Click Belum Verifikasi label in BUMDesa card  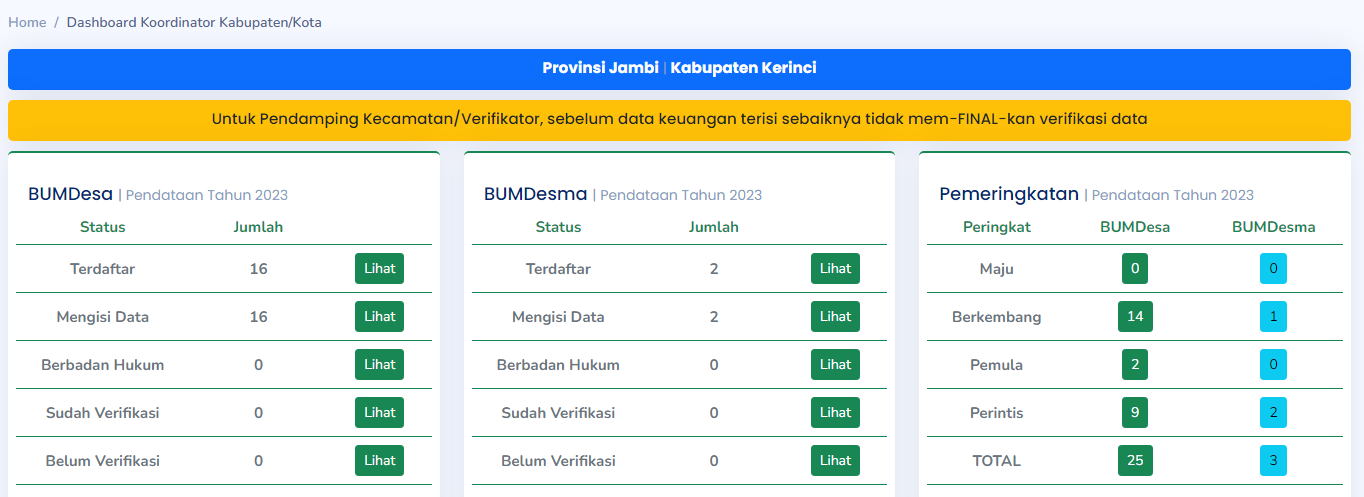pyautogui.click(x=103, y=461)
